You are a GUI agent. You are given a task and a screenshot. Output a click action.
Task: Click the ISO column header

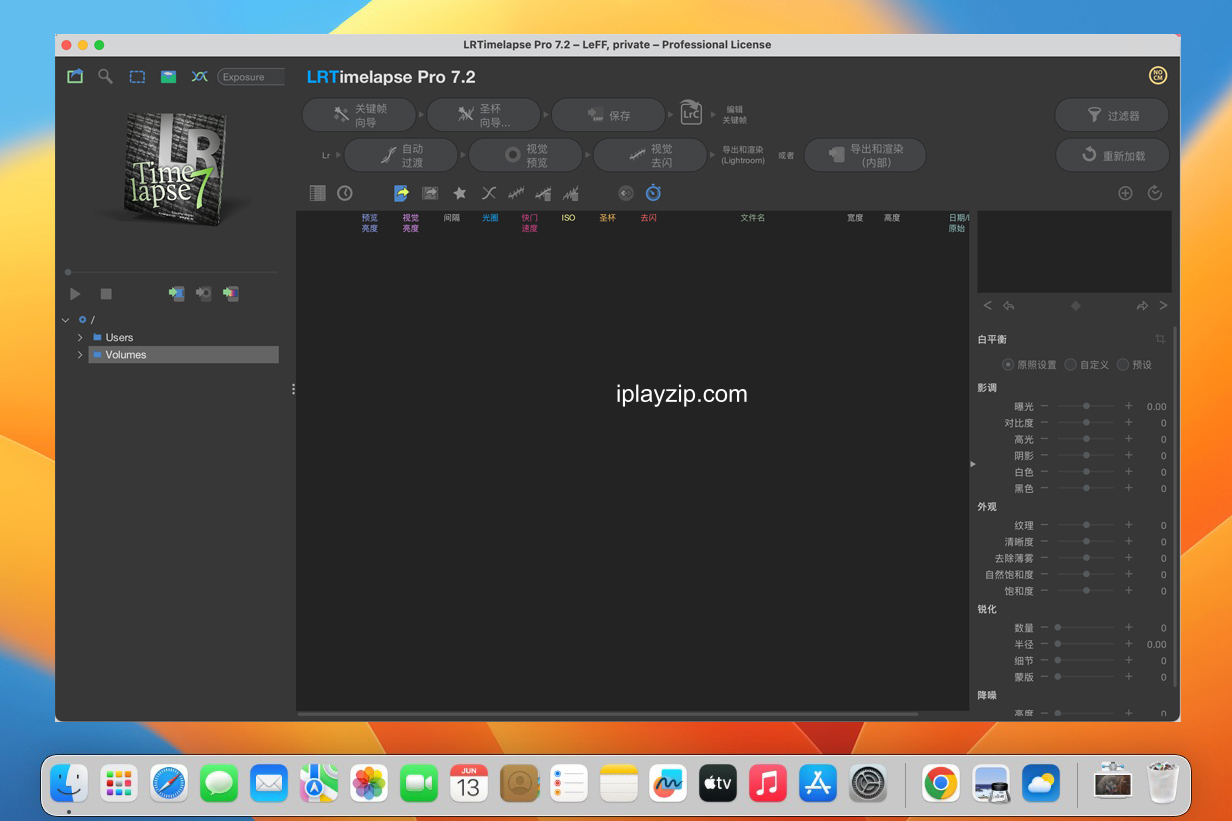click(568, 217)
